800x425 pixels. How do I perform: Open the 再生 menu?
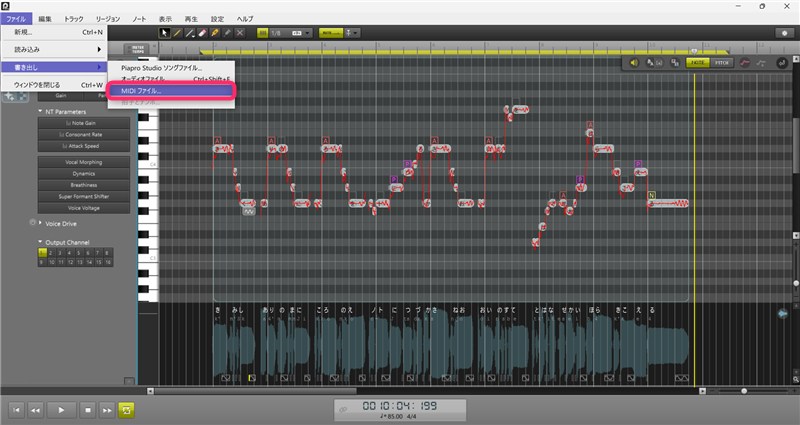[191, 19]
